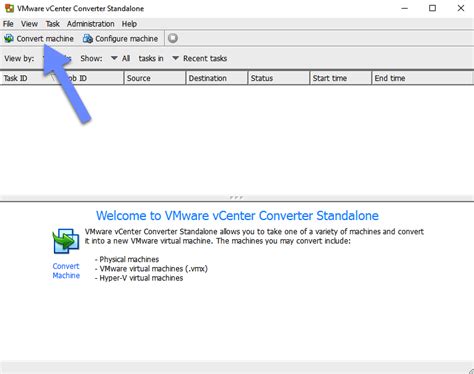Click the VMware app icon in title bar

click(9, 8)
